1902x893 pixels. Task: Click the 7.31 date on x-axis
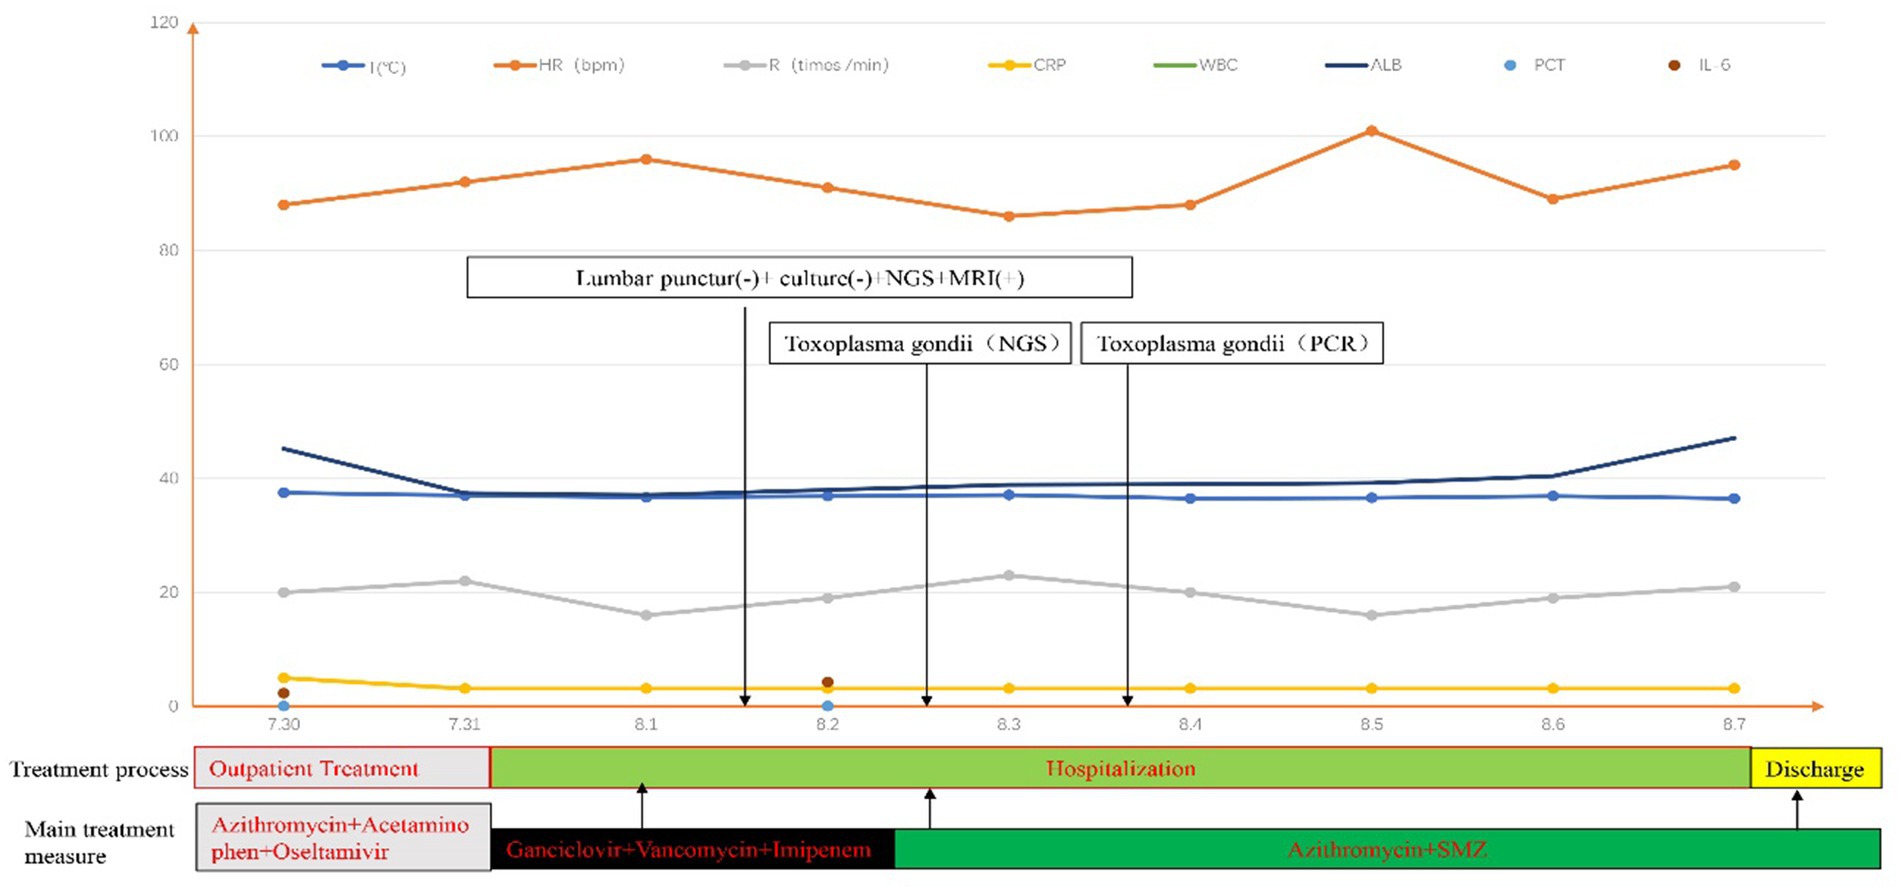[x=465, y=724]
